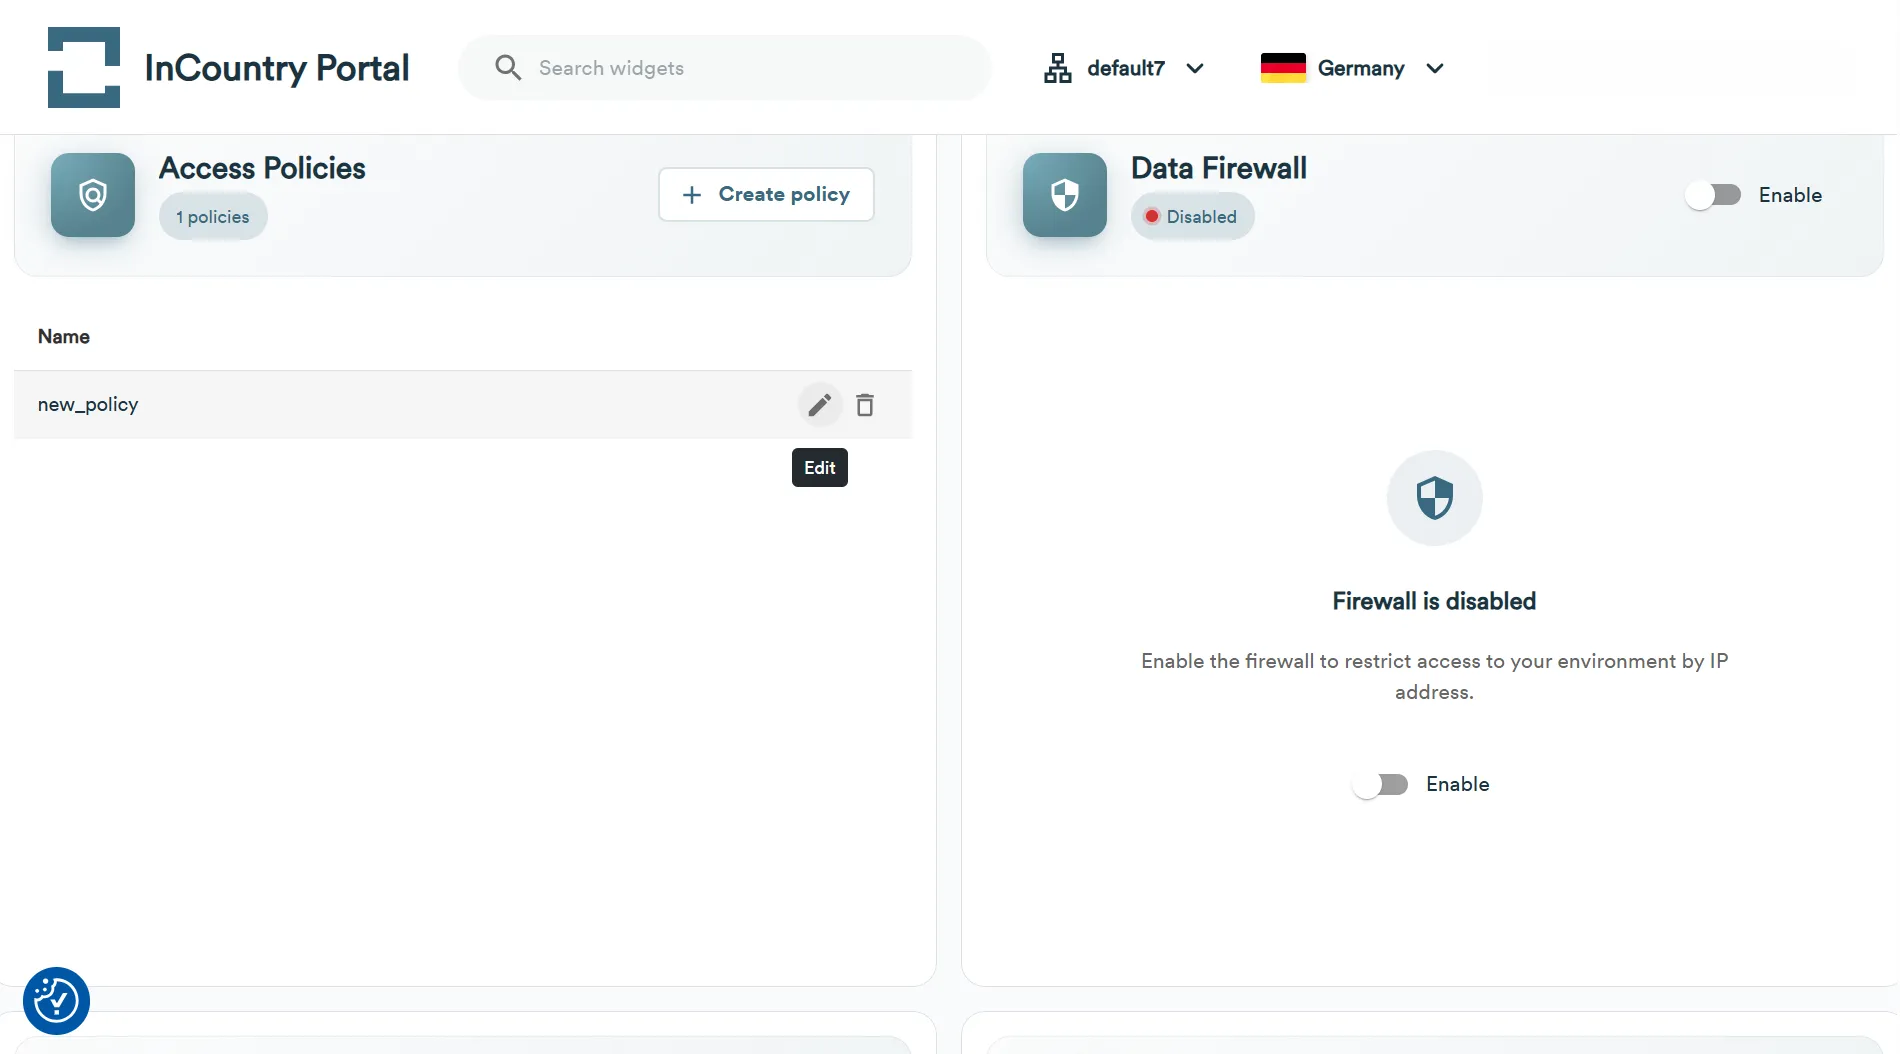1900x1054 pixels.
Task: Click the 'Firewall is disabled' heading
Action: (x=1434, y=601)
